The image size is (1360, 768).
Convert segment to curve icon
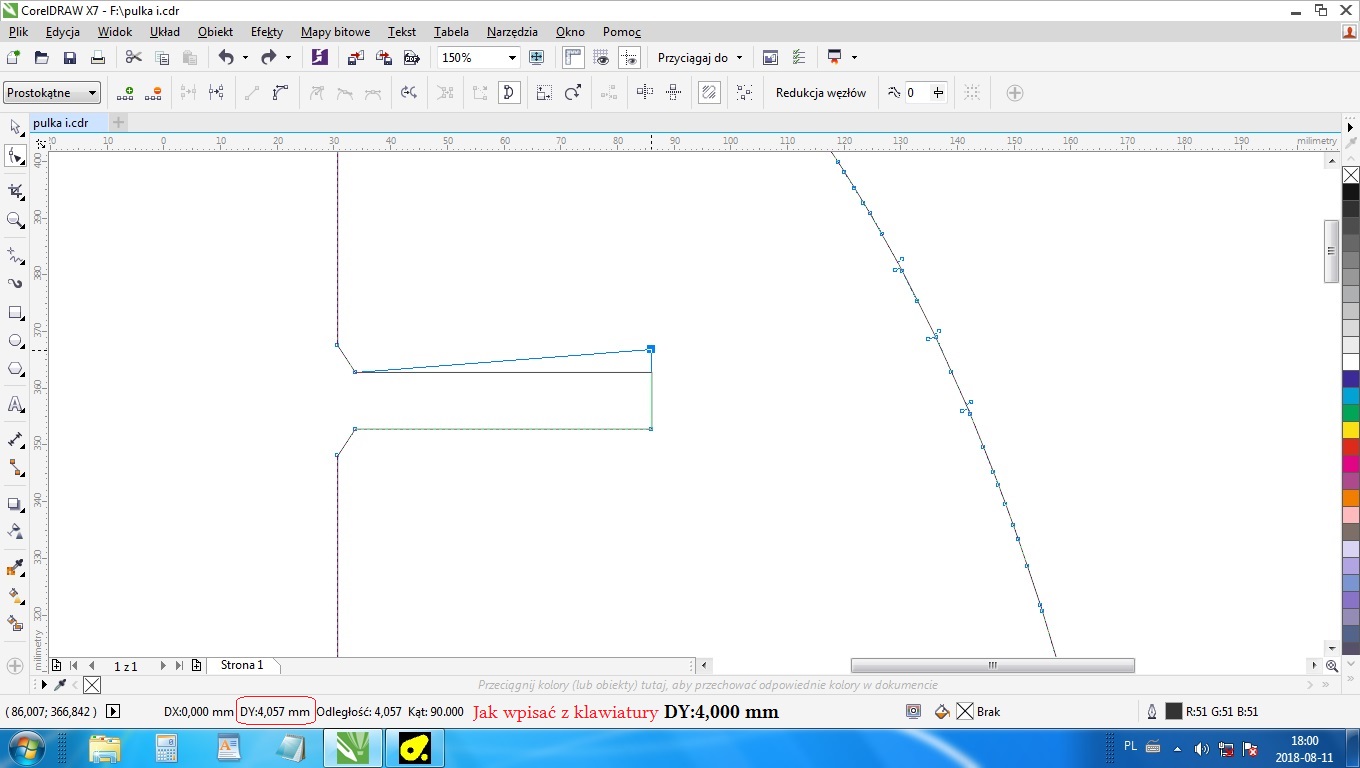click(x=280, y=93)
